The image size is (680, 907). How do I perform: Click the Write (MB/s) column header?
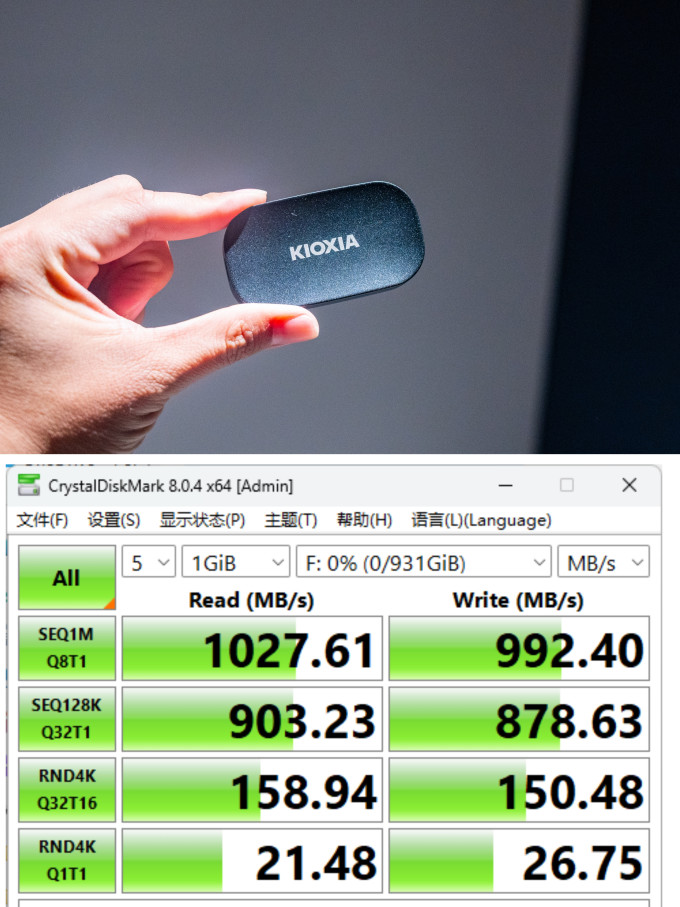(518, 600)
